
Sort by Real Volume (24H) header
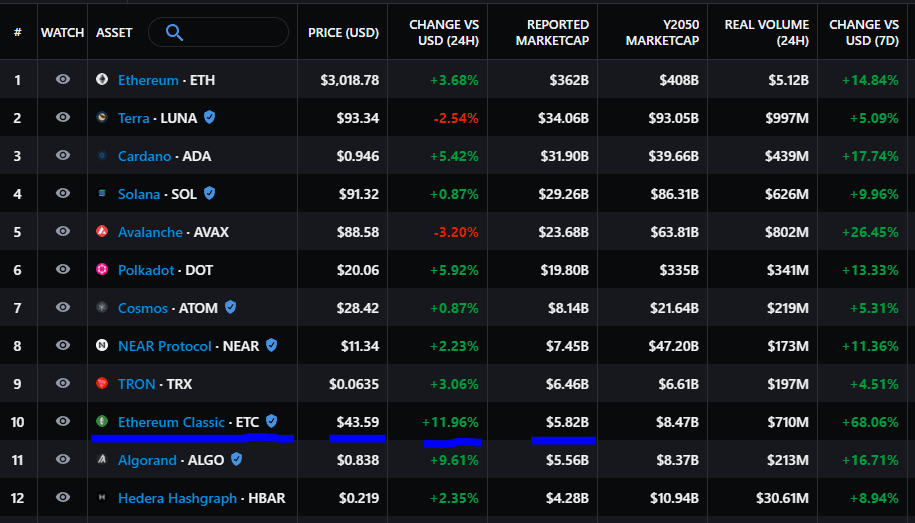click(767, 33)
